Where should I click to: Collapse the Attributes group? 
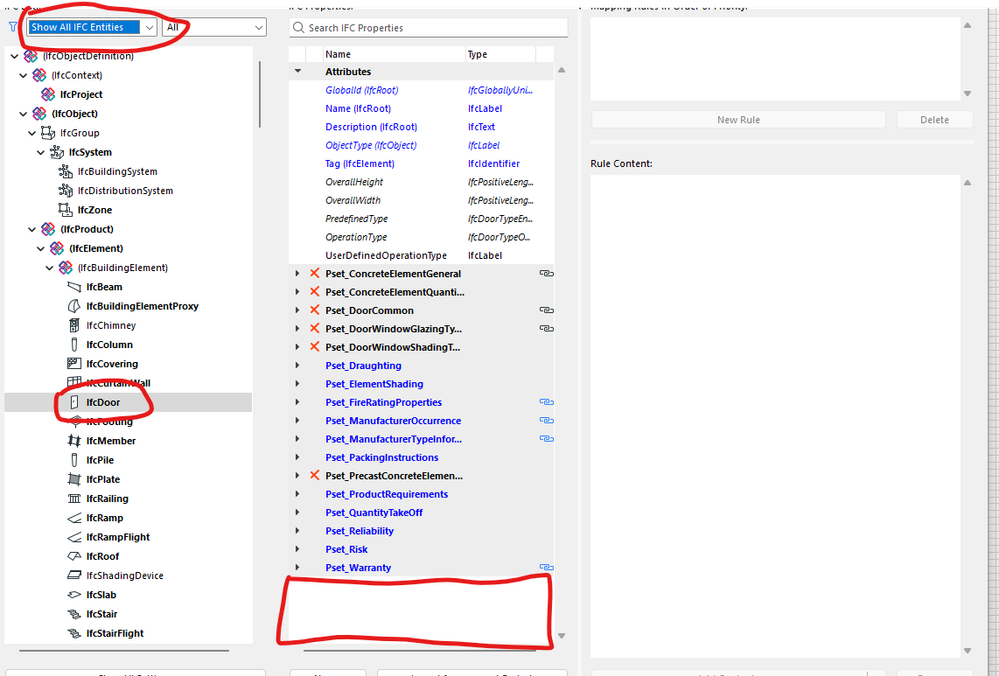tap(298, 71)
